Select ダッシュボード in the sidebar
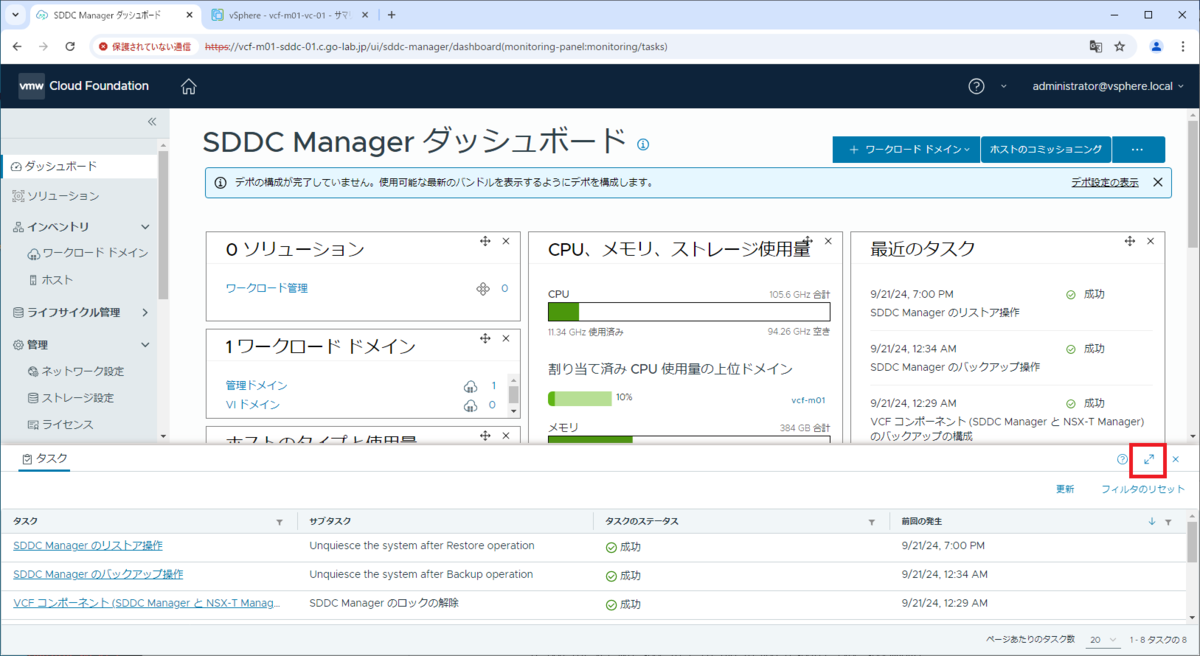The width and height of the screenshot is (1200, 656). tap(79, 165)
